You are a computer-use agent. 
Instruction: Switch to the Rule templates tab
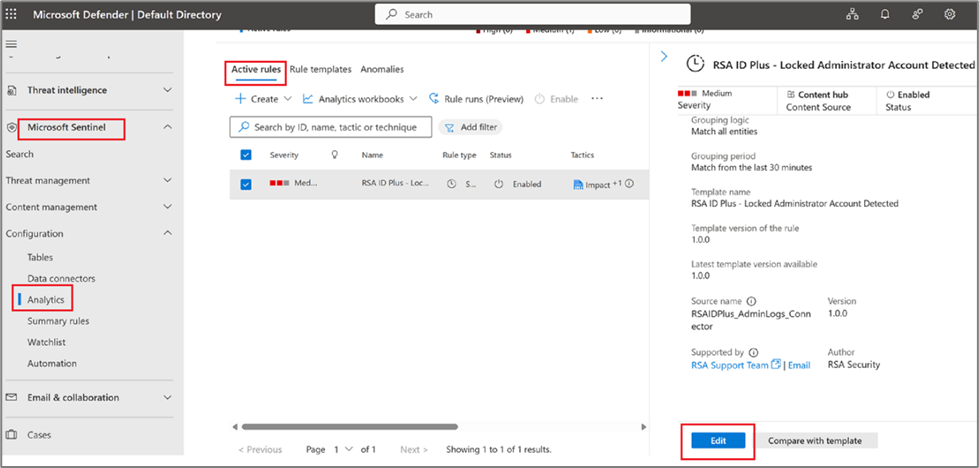click(x=320, y=70)
